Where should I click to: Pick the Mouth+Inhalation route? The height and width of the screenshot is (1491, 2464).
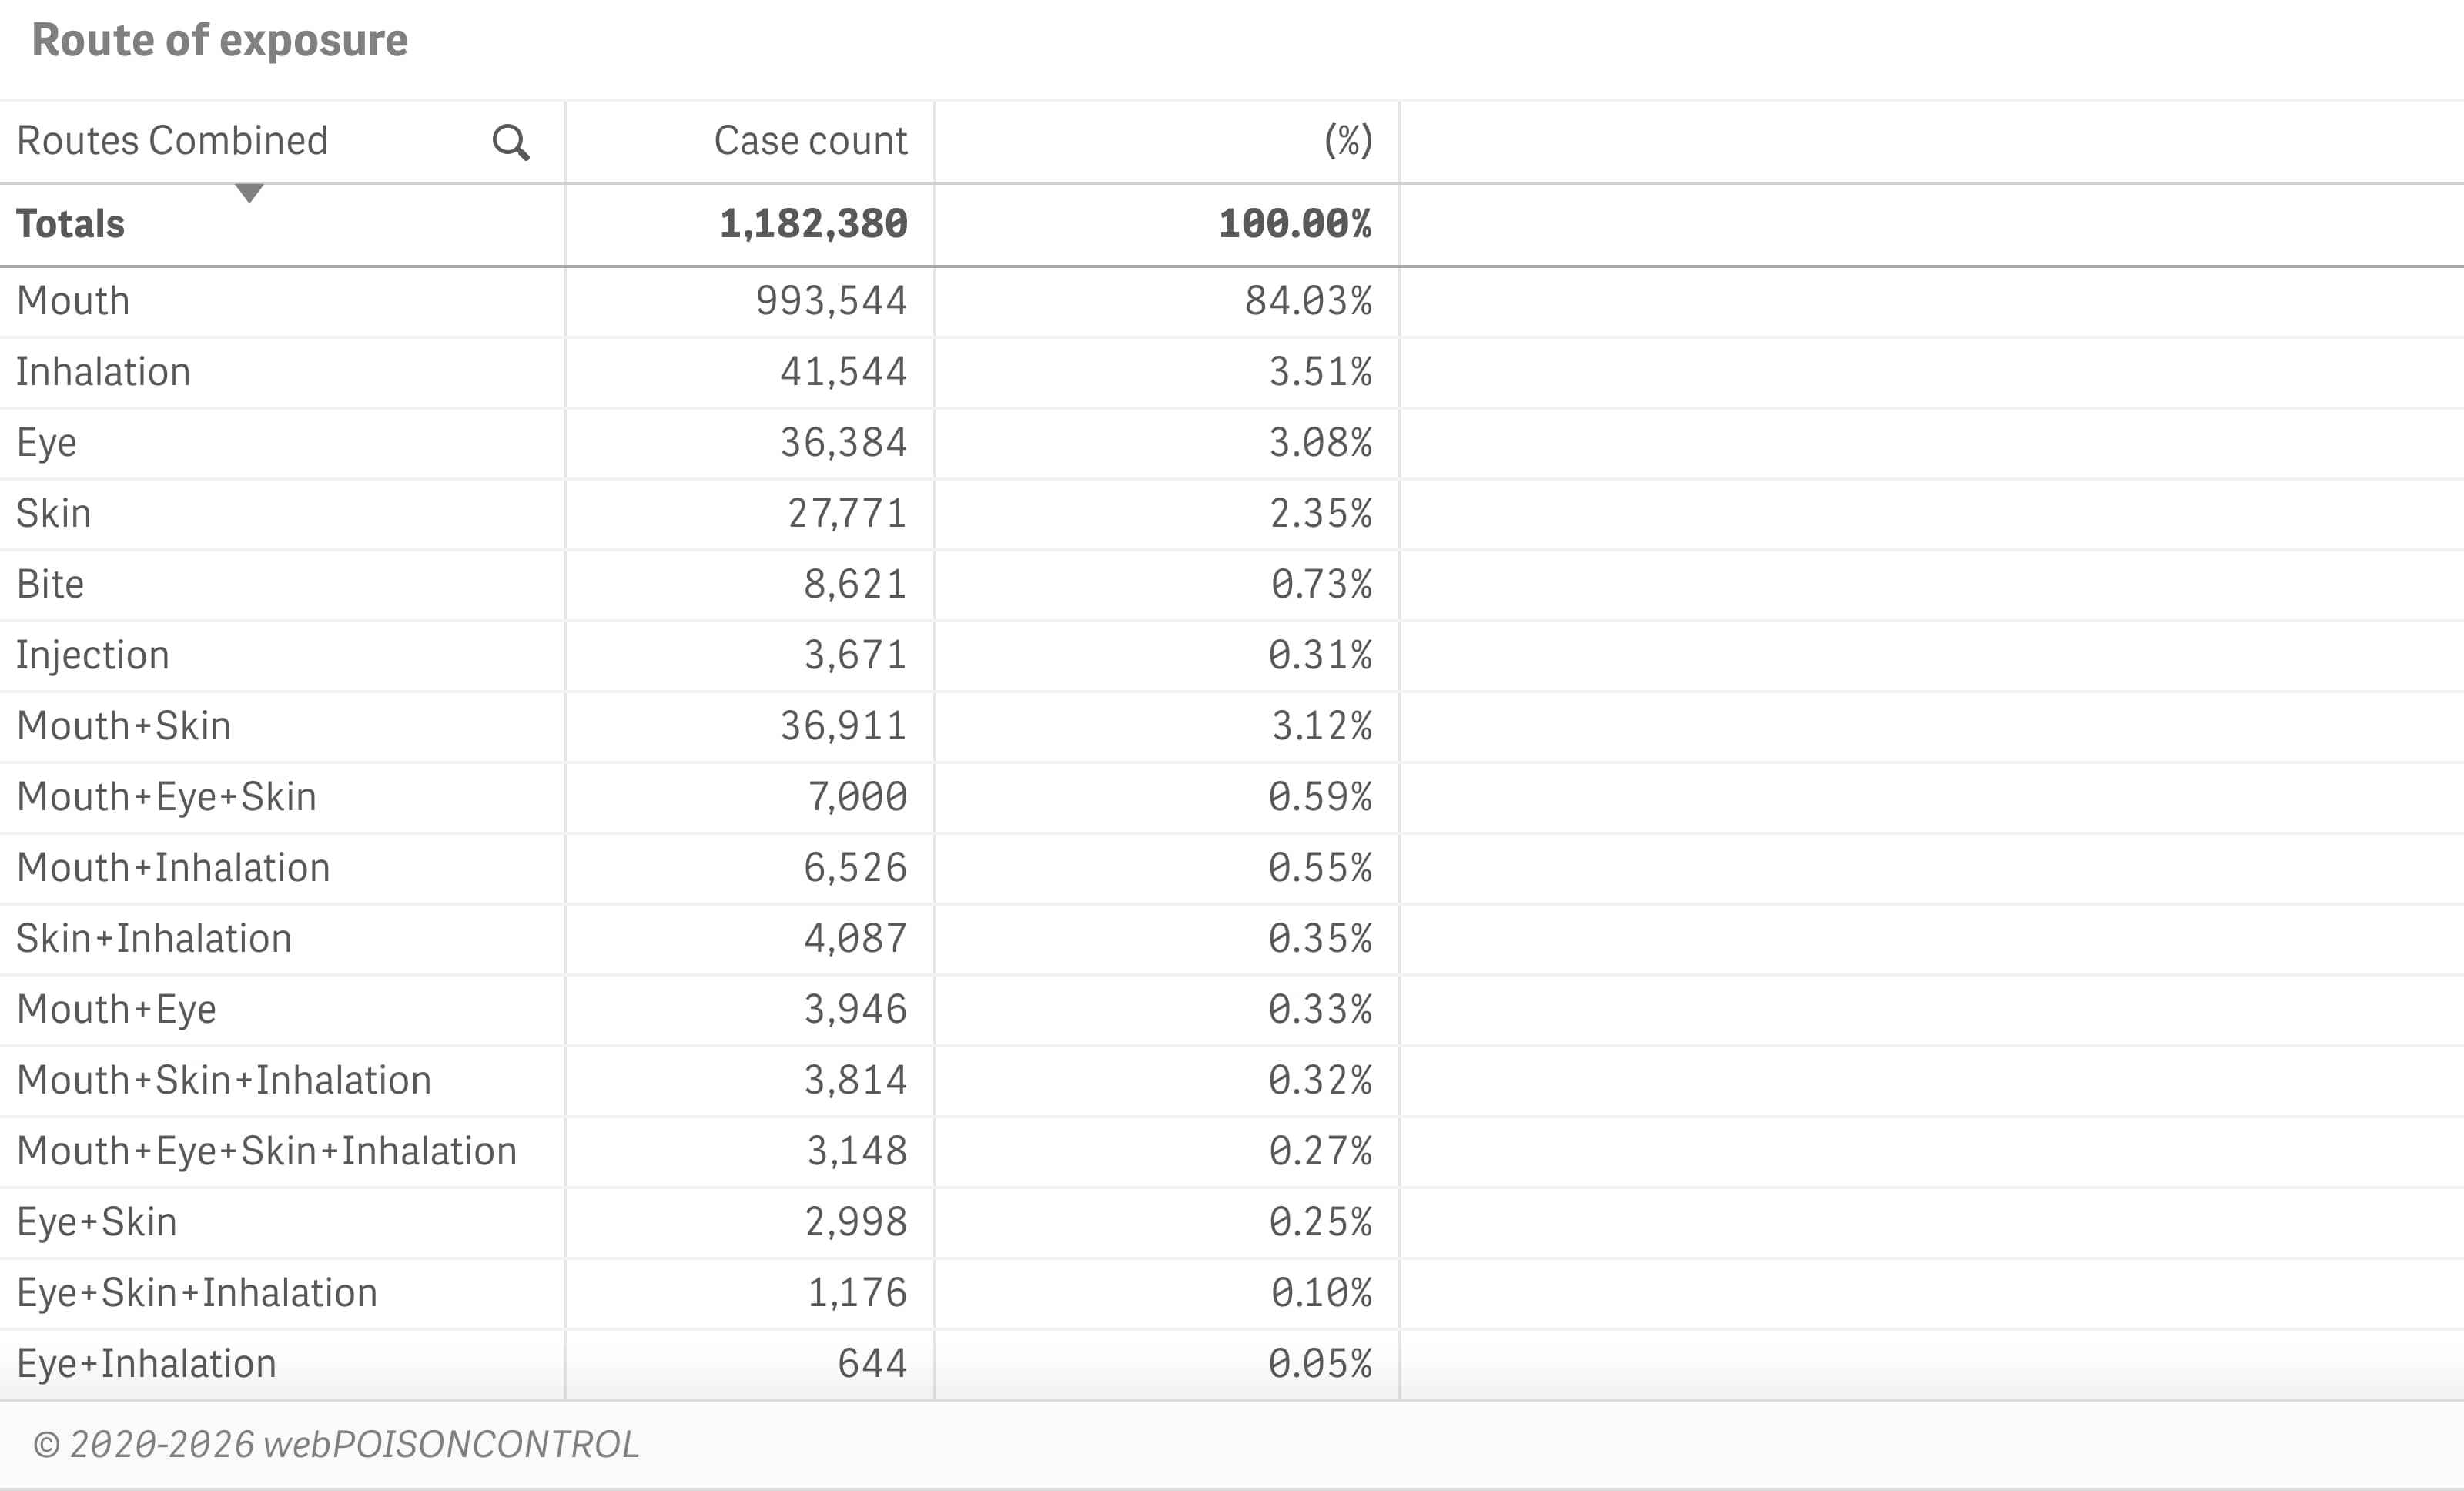[x=173, y=868]
